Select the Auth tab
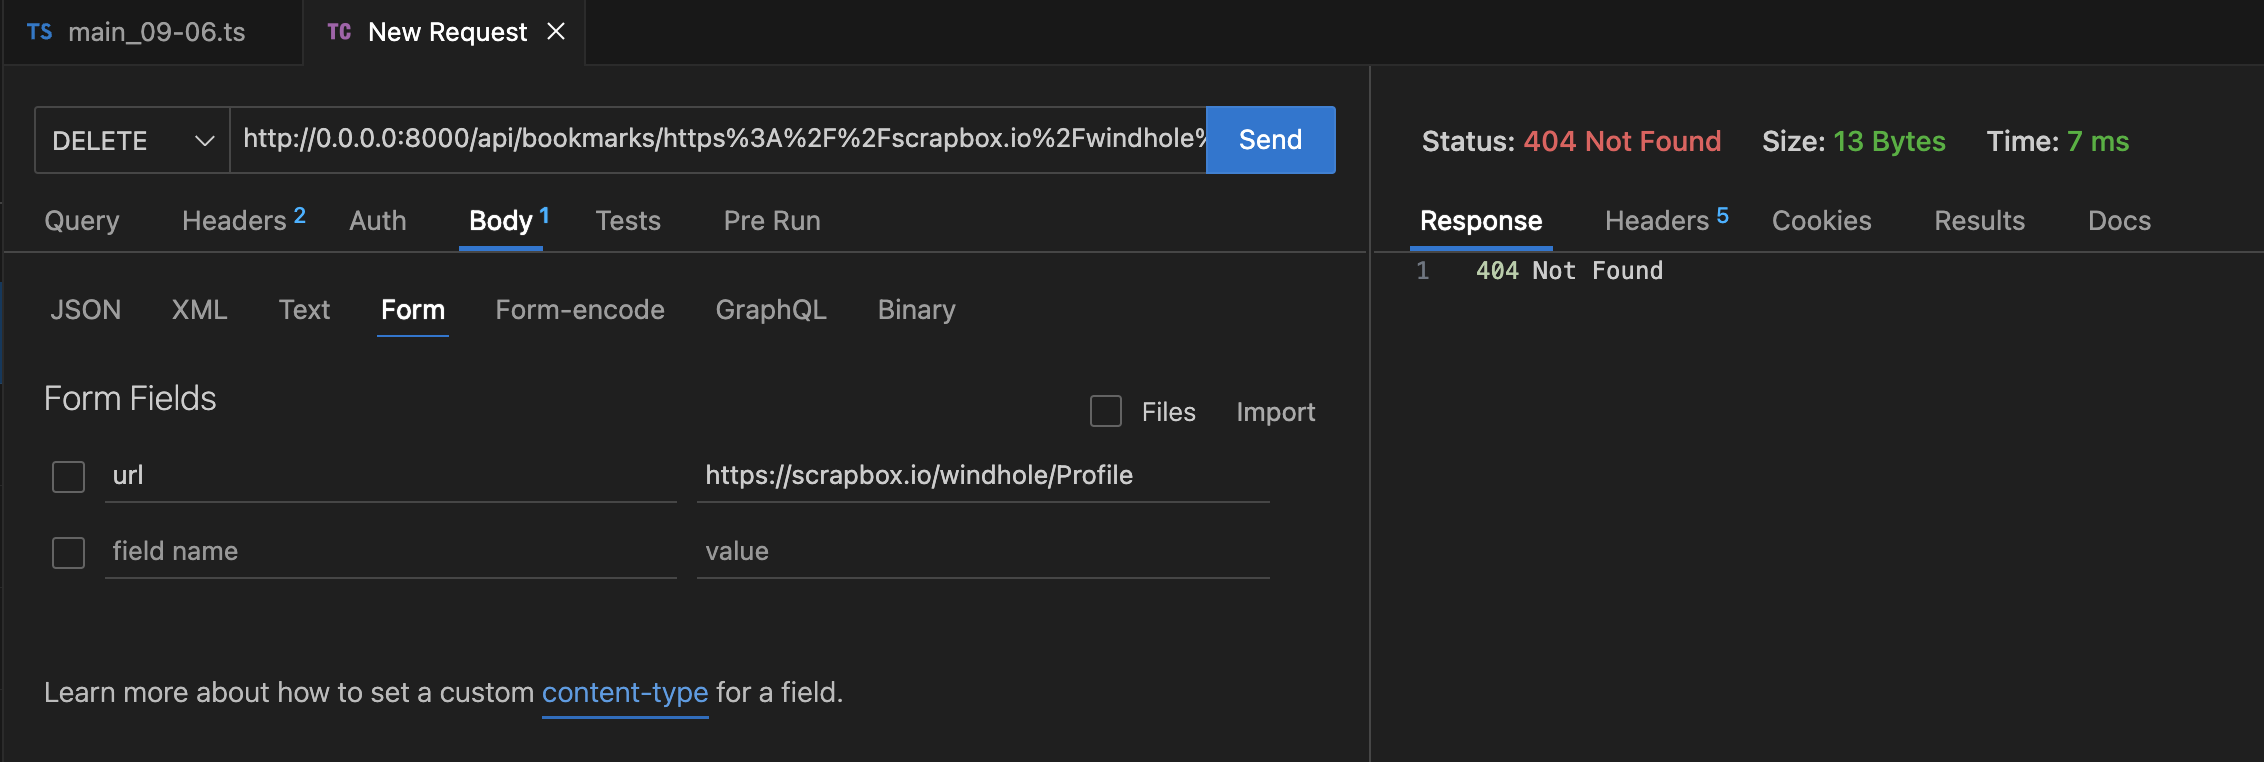Screen dimensions: 2264x762 click(378, 221)
